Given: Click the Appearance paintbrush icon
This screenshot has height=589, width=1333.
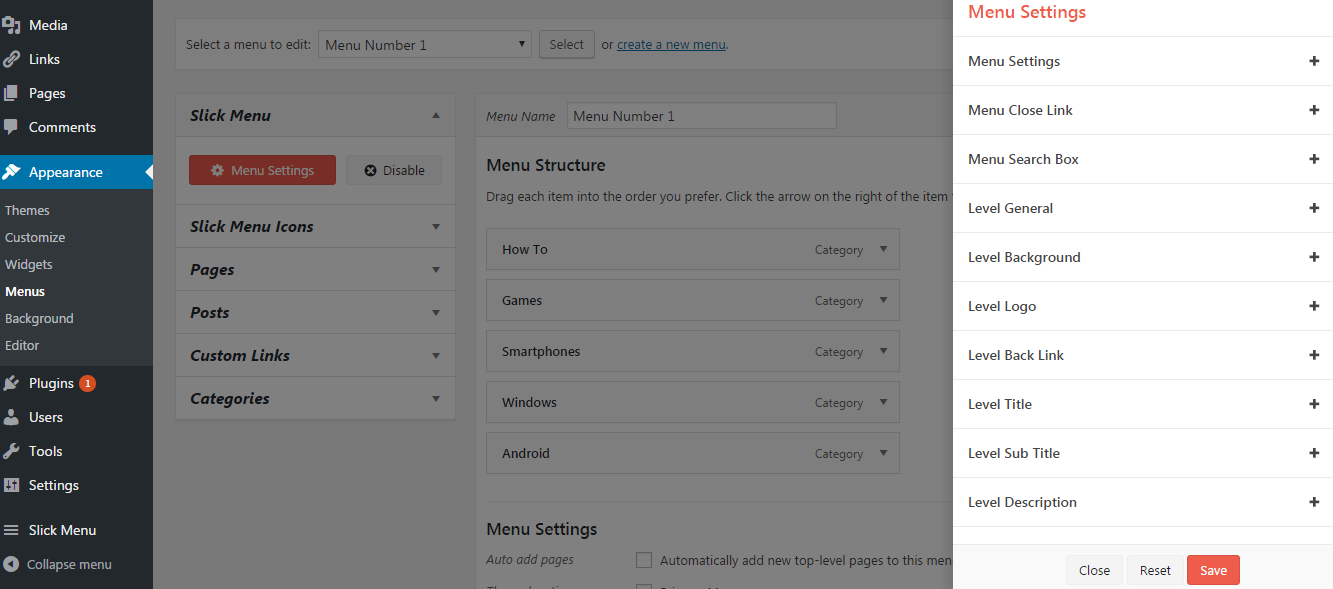Looking at the screenshot, I should tap(11, 172).
